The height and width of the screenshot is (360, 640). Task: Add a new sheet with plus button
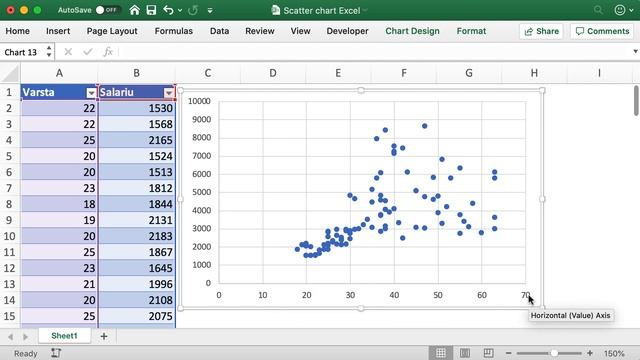pos(104,336)
